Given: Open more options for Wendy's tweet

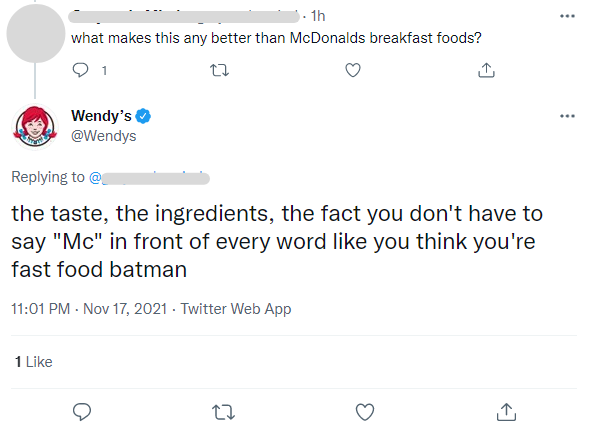Looking at the screenshot, I should [567, 116].
